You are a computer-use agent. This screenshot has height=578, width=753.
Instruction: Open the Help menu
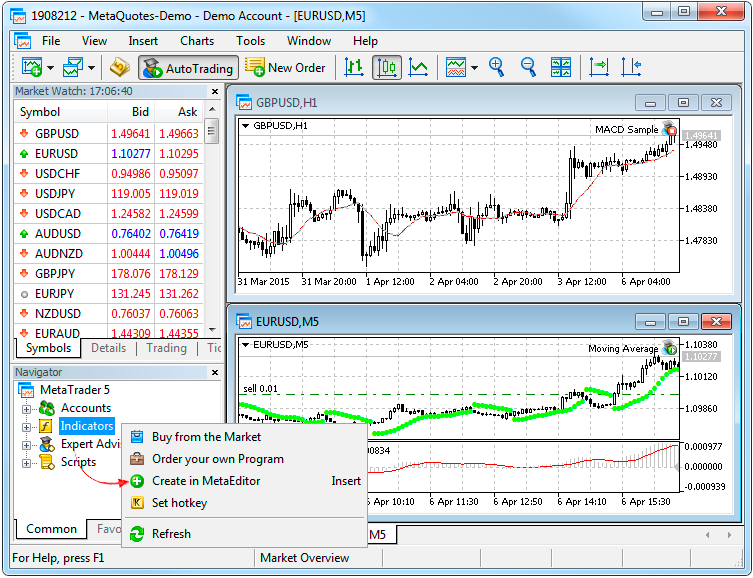tap(365, 41)
